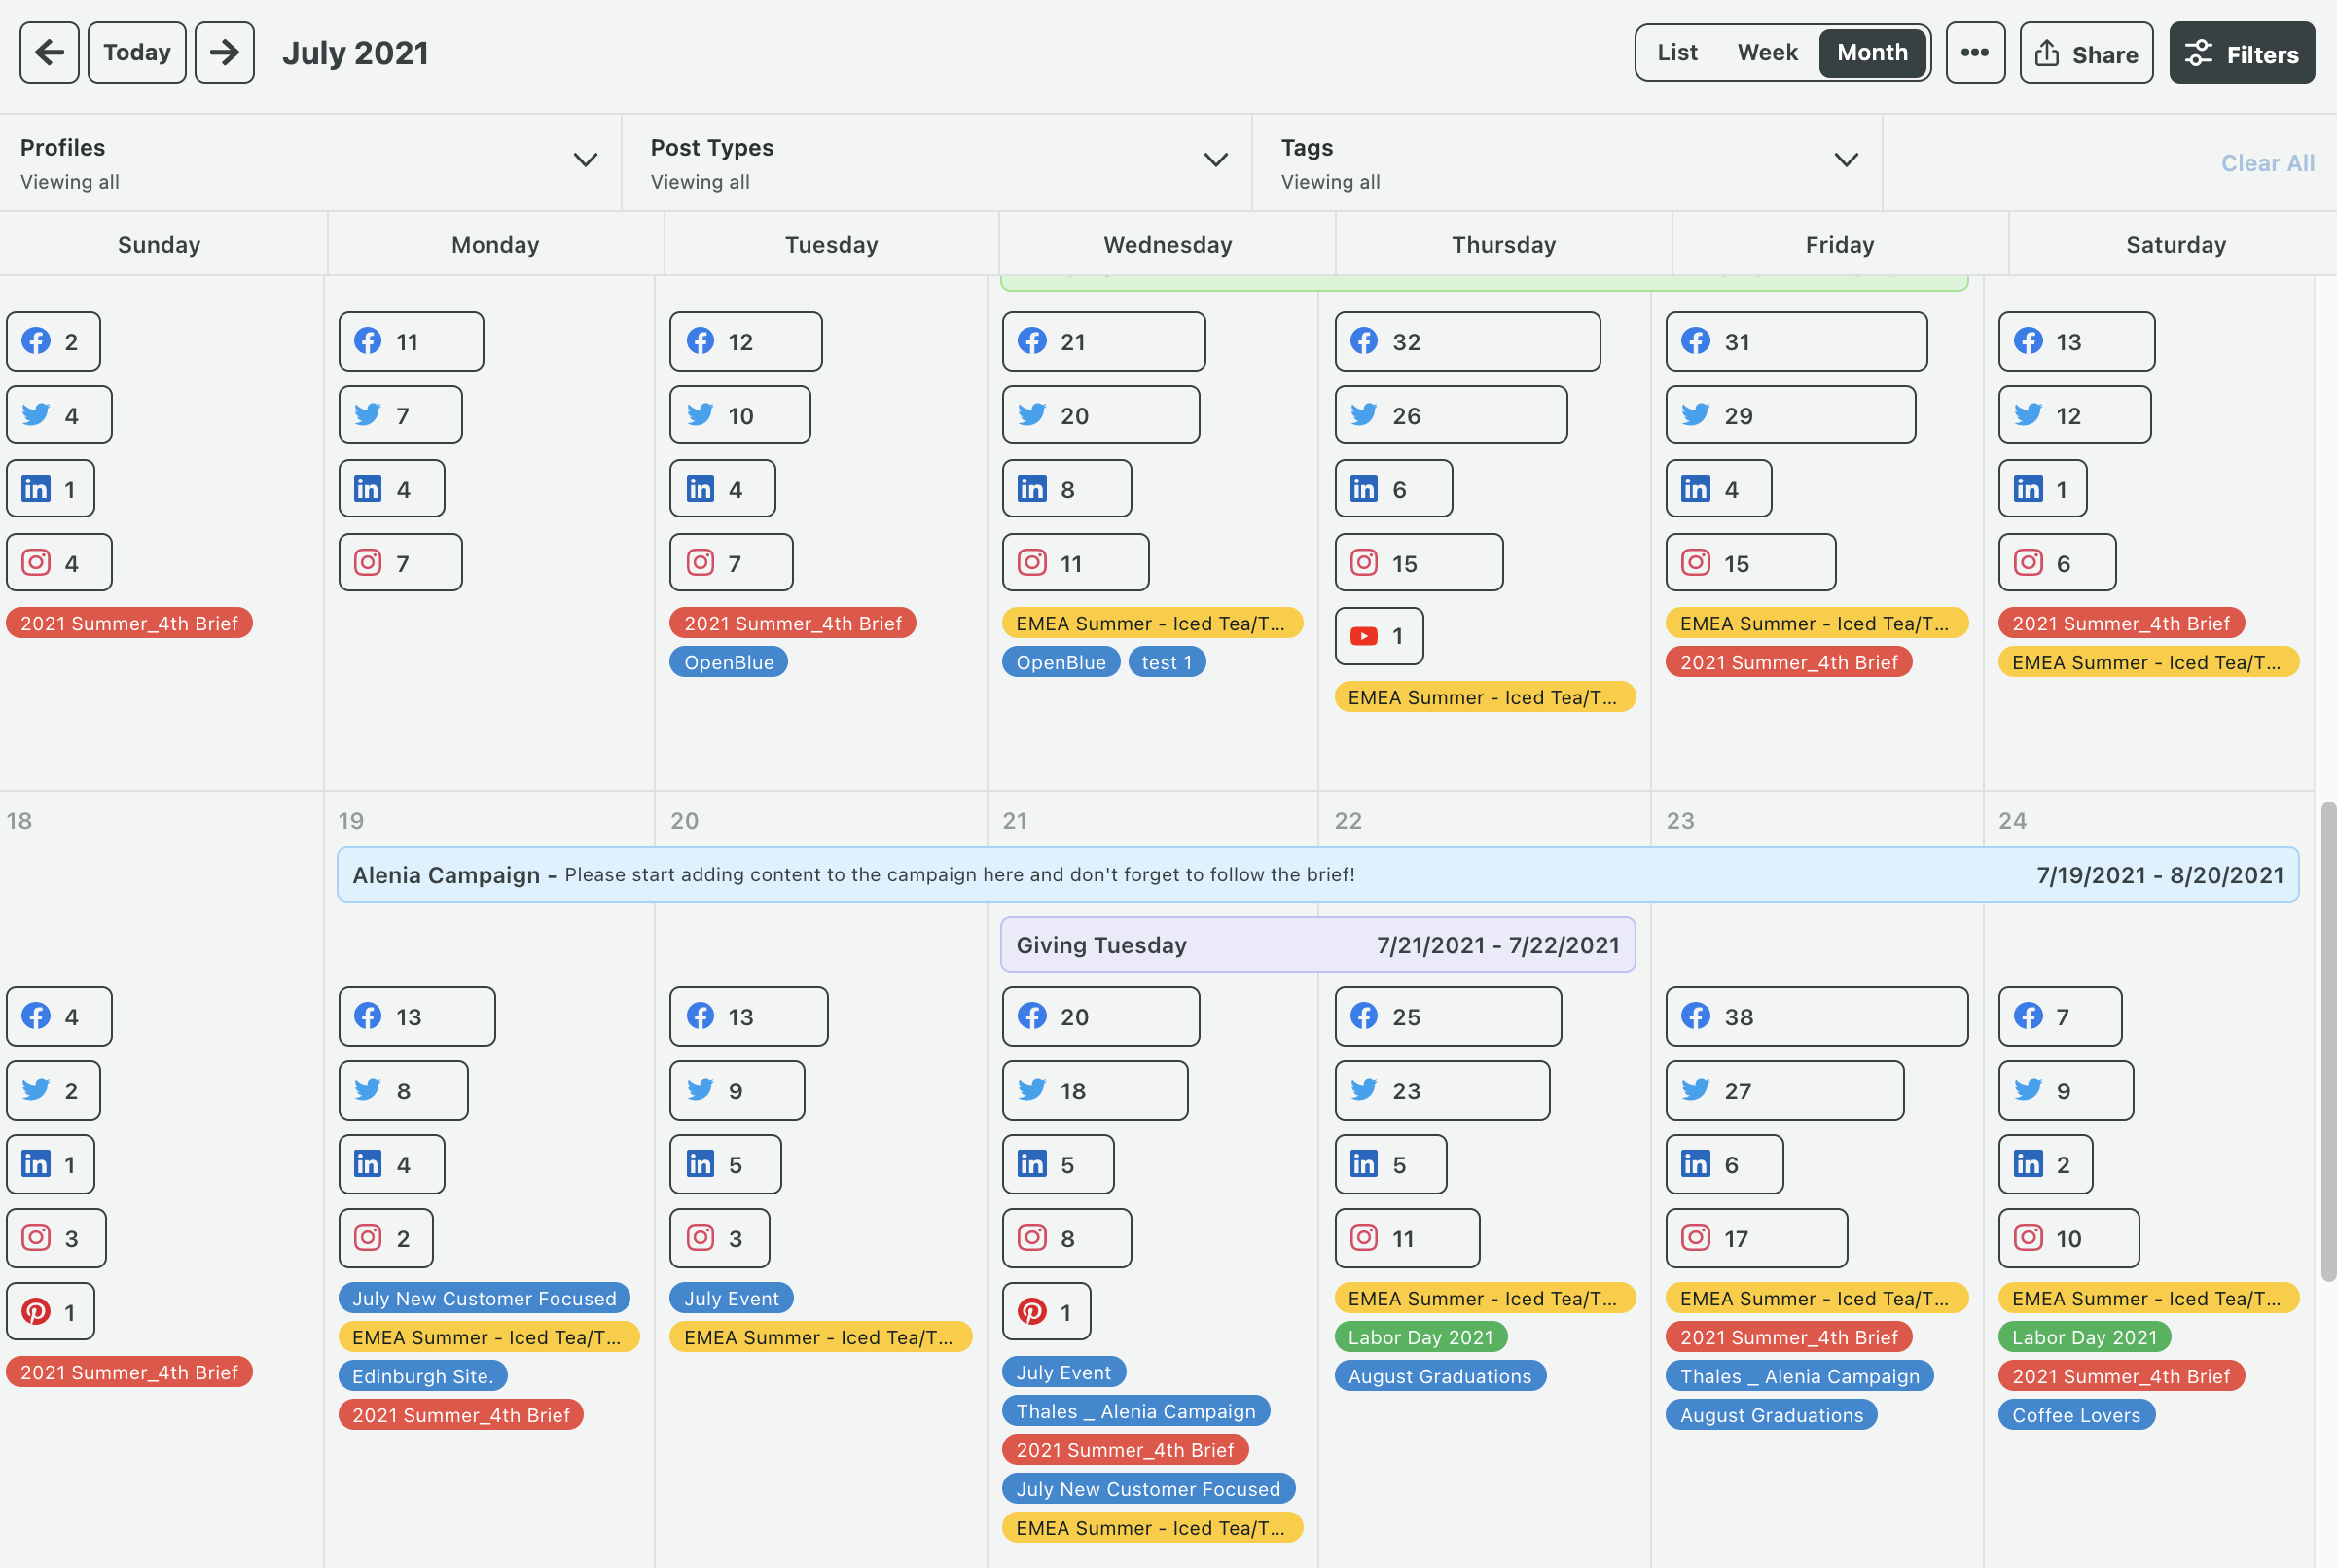2337x1568 pixels.
Task: Open the Giving Tuesday event banner
Action: 1318,944
